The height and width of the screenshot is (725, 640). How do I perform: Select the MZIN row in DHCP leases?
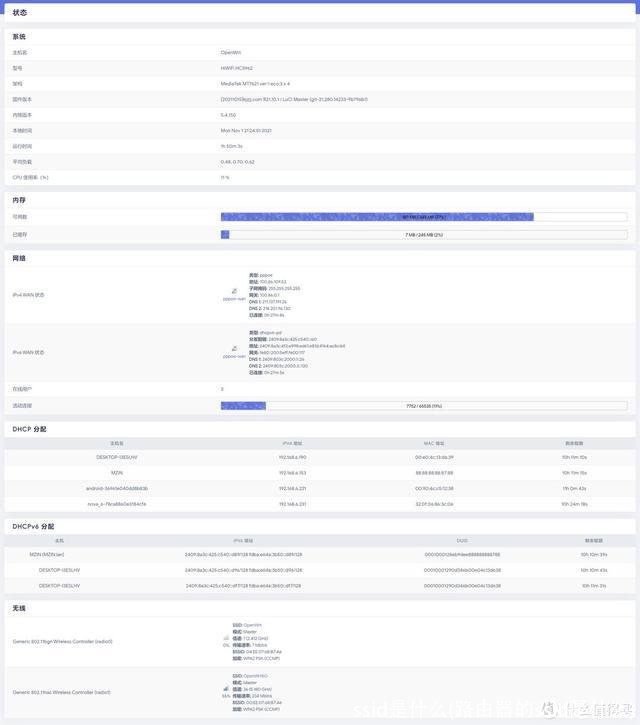[x=116, y=473]
